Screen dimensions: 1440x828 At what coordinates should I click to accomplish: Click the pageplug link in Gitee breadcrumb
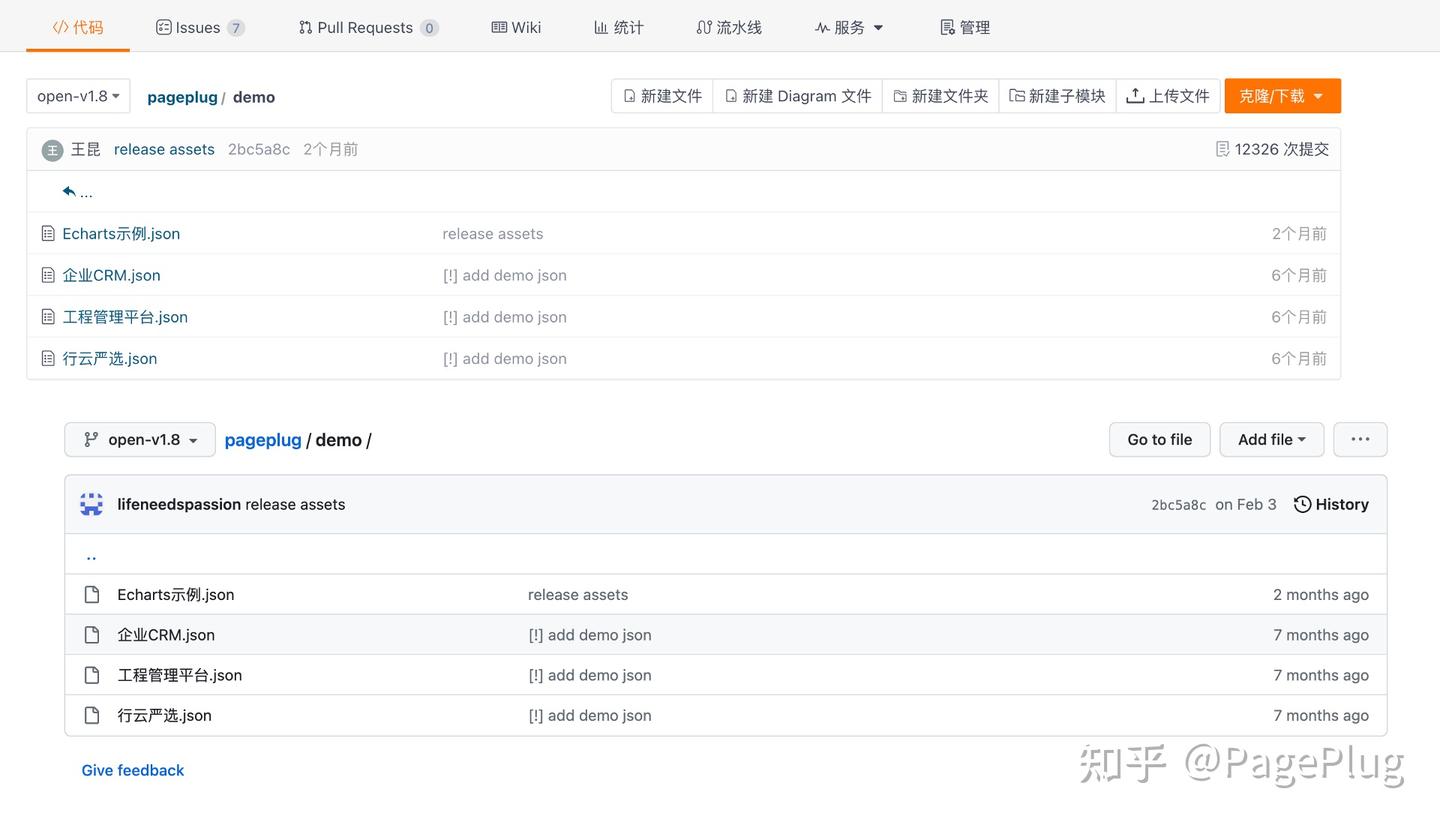pyautogui.click(x=182, y=97)
